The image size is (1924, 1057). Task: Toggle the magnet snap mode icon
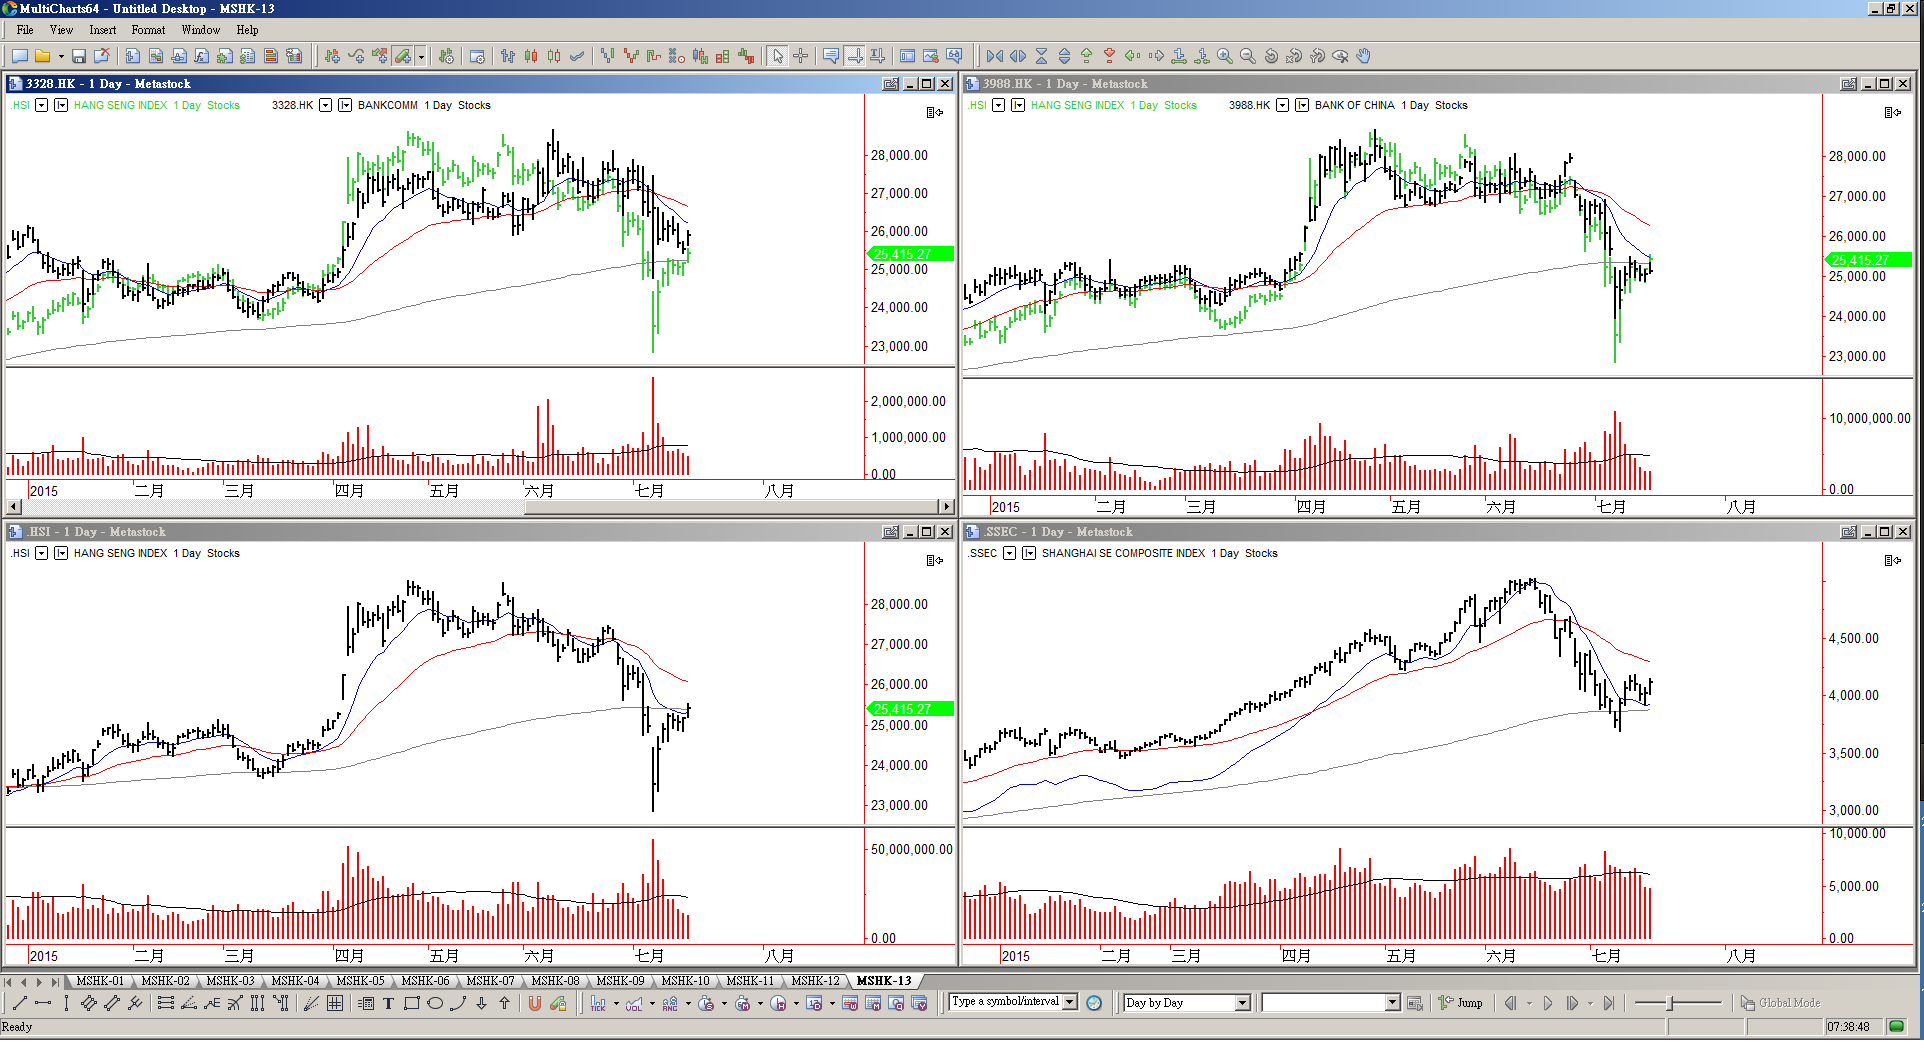[x=535, y=1003]
